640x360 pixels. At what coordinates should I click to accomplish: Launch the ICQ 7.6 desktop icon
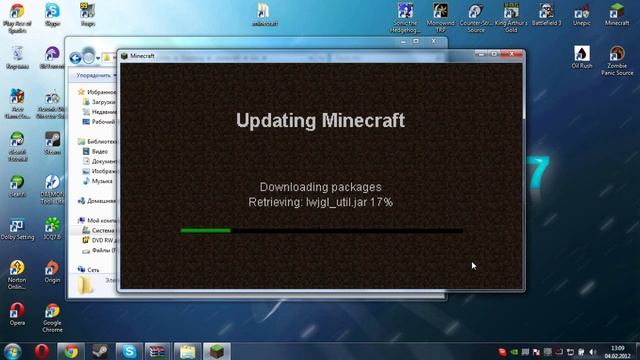(52, 229)
